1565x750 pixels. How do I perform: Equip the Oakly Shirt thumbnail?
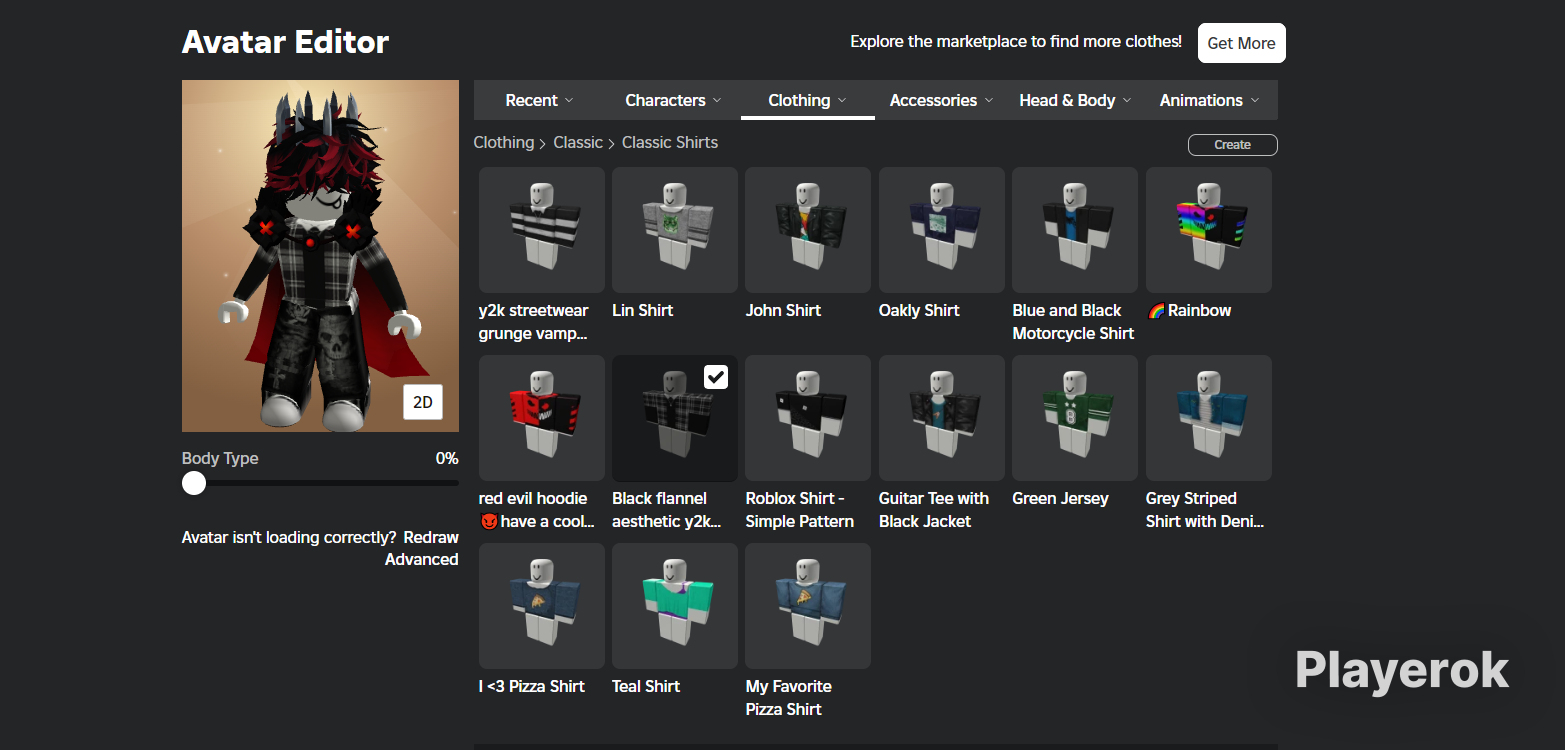[x=942, y=230]
